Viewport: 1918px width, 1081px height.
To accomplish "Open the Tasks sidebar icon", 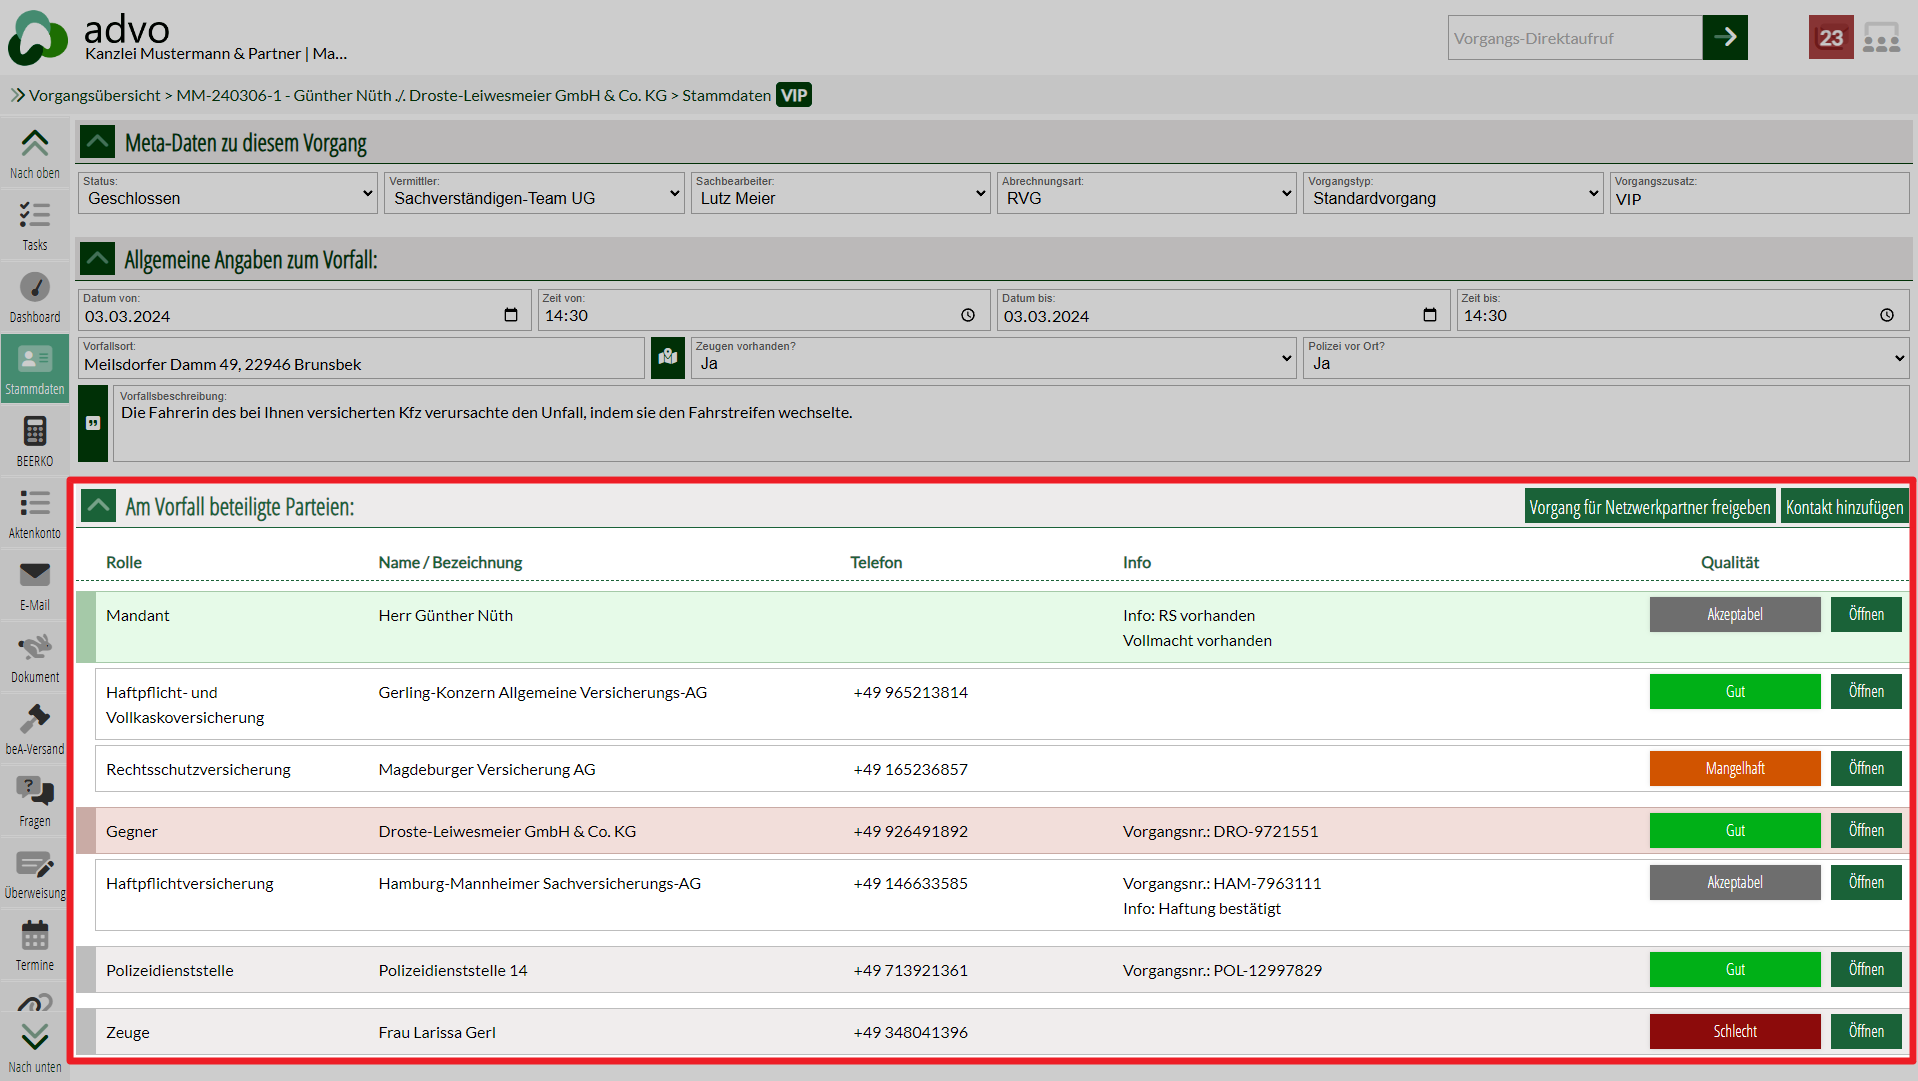I will click(x=35, y=225).
